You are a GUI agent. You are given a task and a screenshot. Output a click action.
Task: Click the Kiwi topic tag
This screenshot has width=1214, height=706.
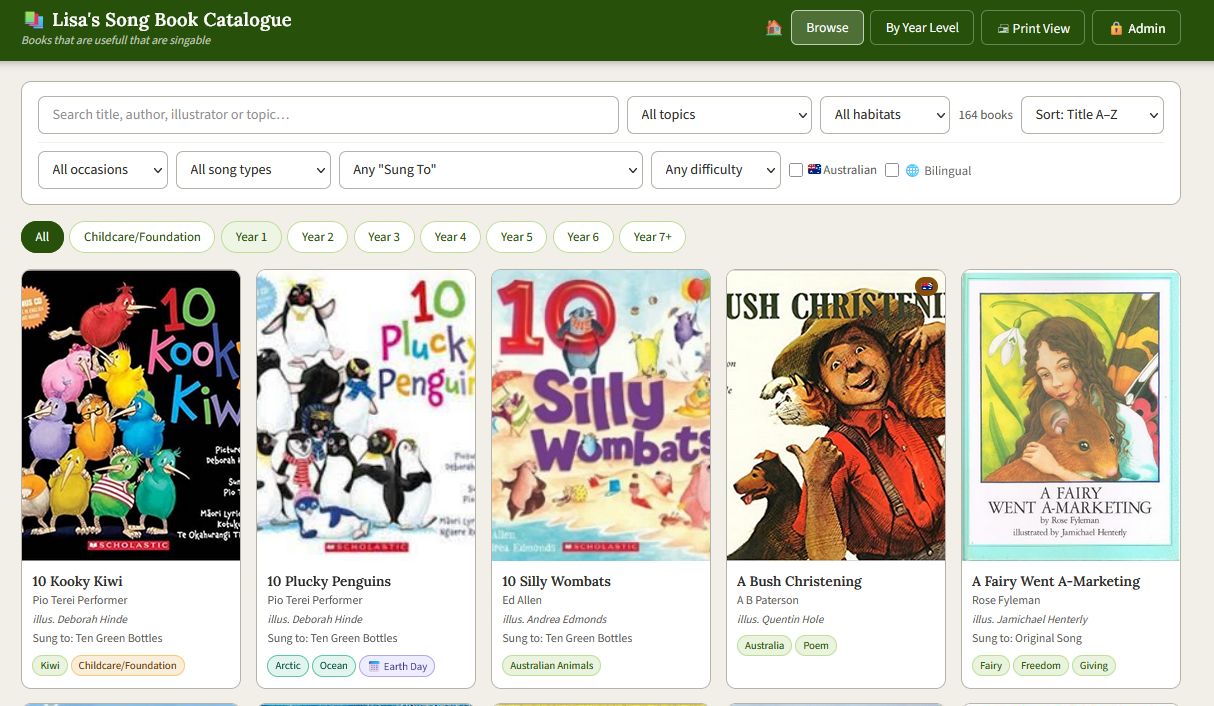(49, 666)
